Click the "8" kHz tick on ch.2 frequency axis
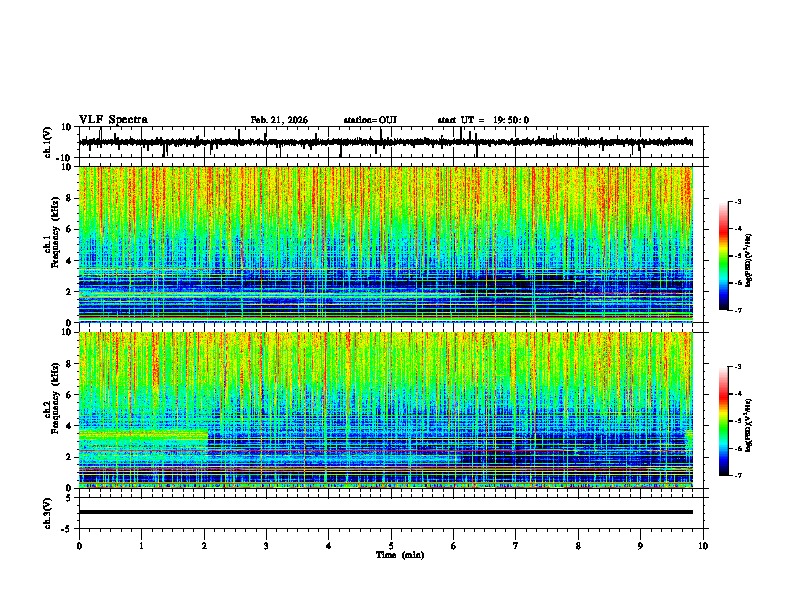 coord(69,364)
